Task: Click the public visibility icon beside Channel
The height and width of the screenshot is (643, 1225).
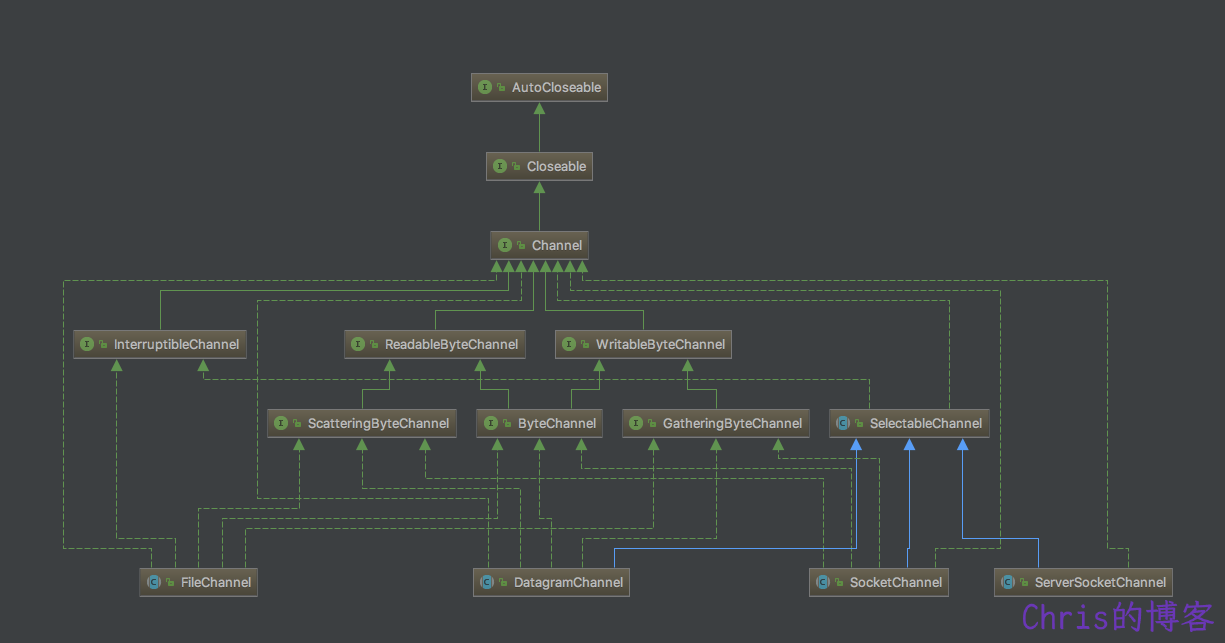Action: coord(521,245)
